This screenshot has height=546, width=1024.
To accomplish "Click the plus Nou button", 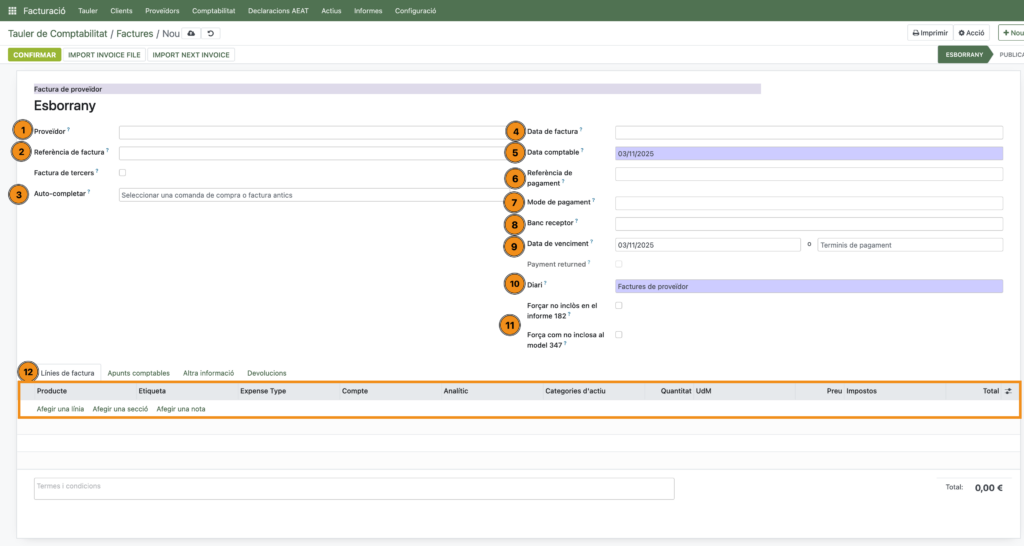I will [1011, 33].
